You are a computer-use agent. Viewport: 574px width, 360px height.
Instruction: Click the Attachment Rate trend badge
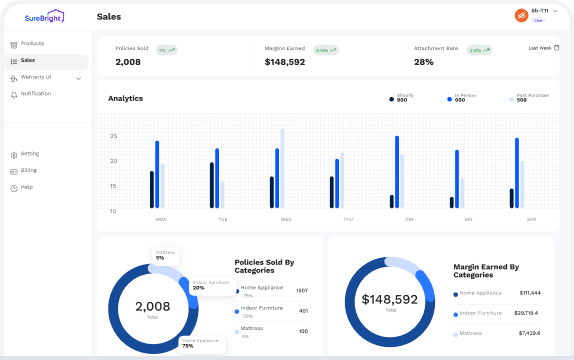pyautogui.click(x=479, y=50)
